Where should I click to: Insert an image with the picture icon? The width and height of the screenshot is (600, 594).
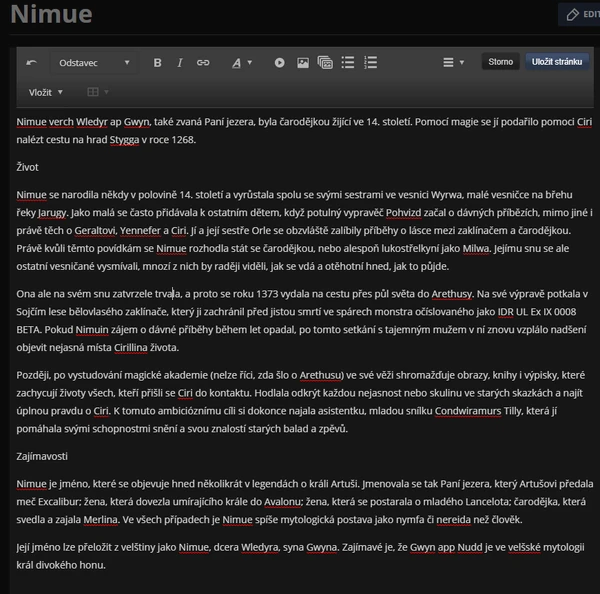(303, 63)
